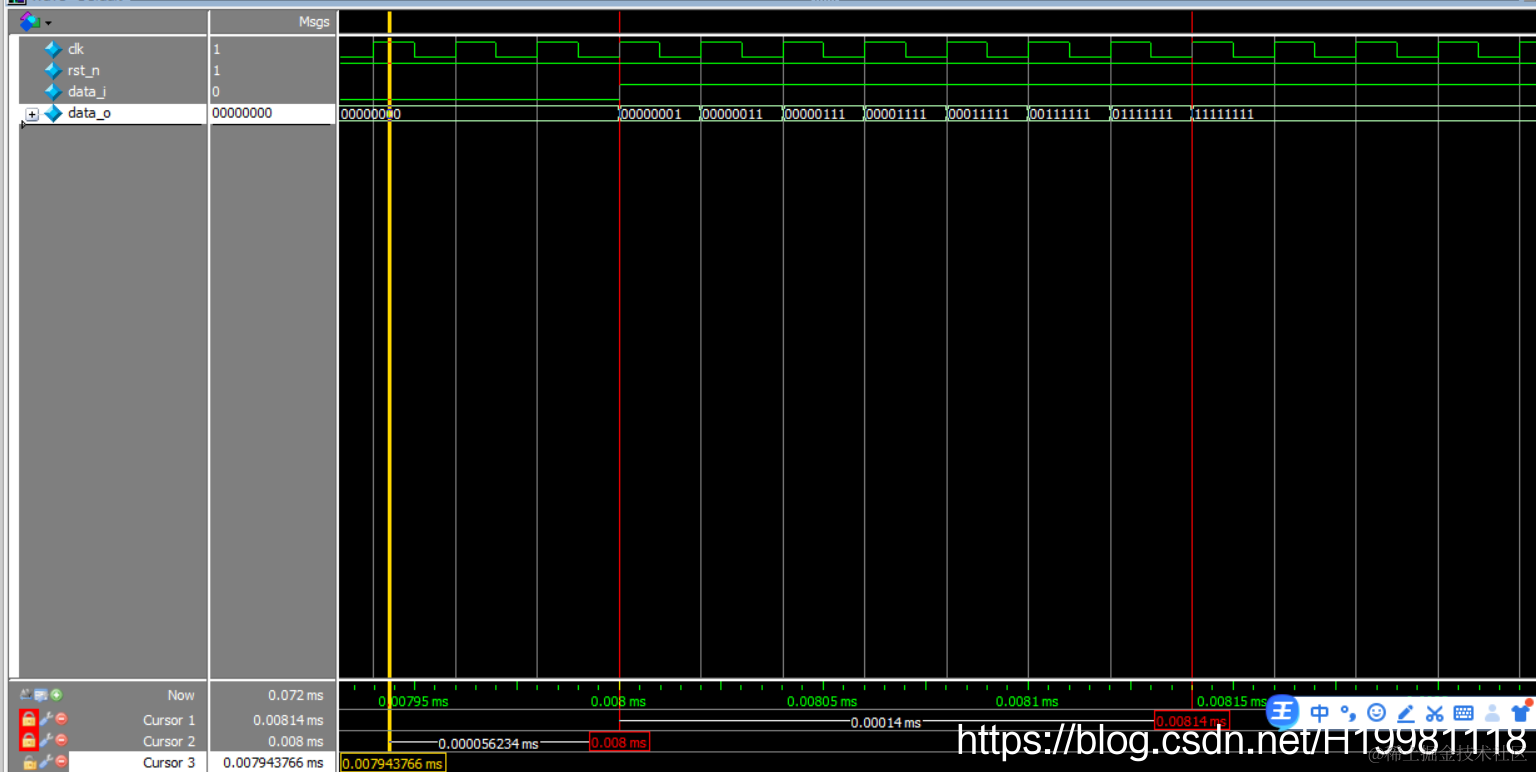Image resolution: width=1536 pixels, height=772 pixels.
Task: Click the rst_n value in Msgs column
Action: [216, 70]
